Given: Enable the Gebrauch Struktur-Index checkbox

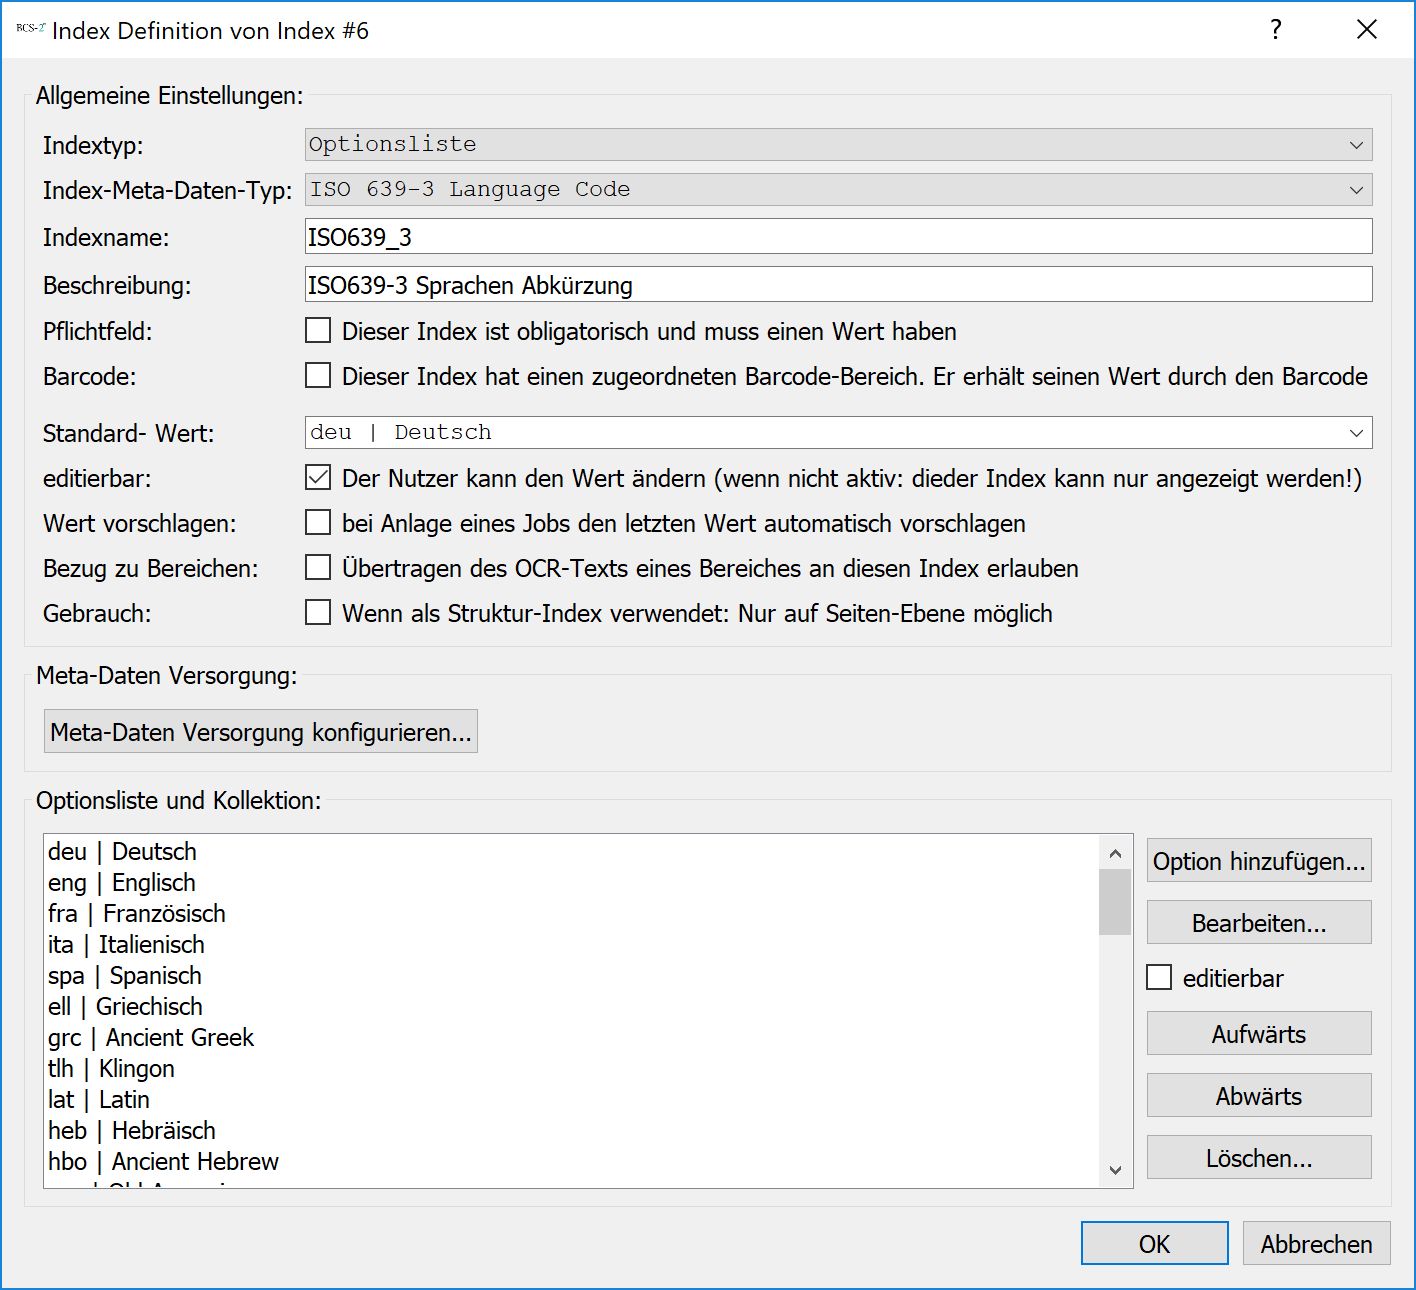Looking at the screenshot, I should click(318, 612).
